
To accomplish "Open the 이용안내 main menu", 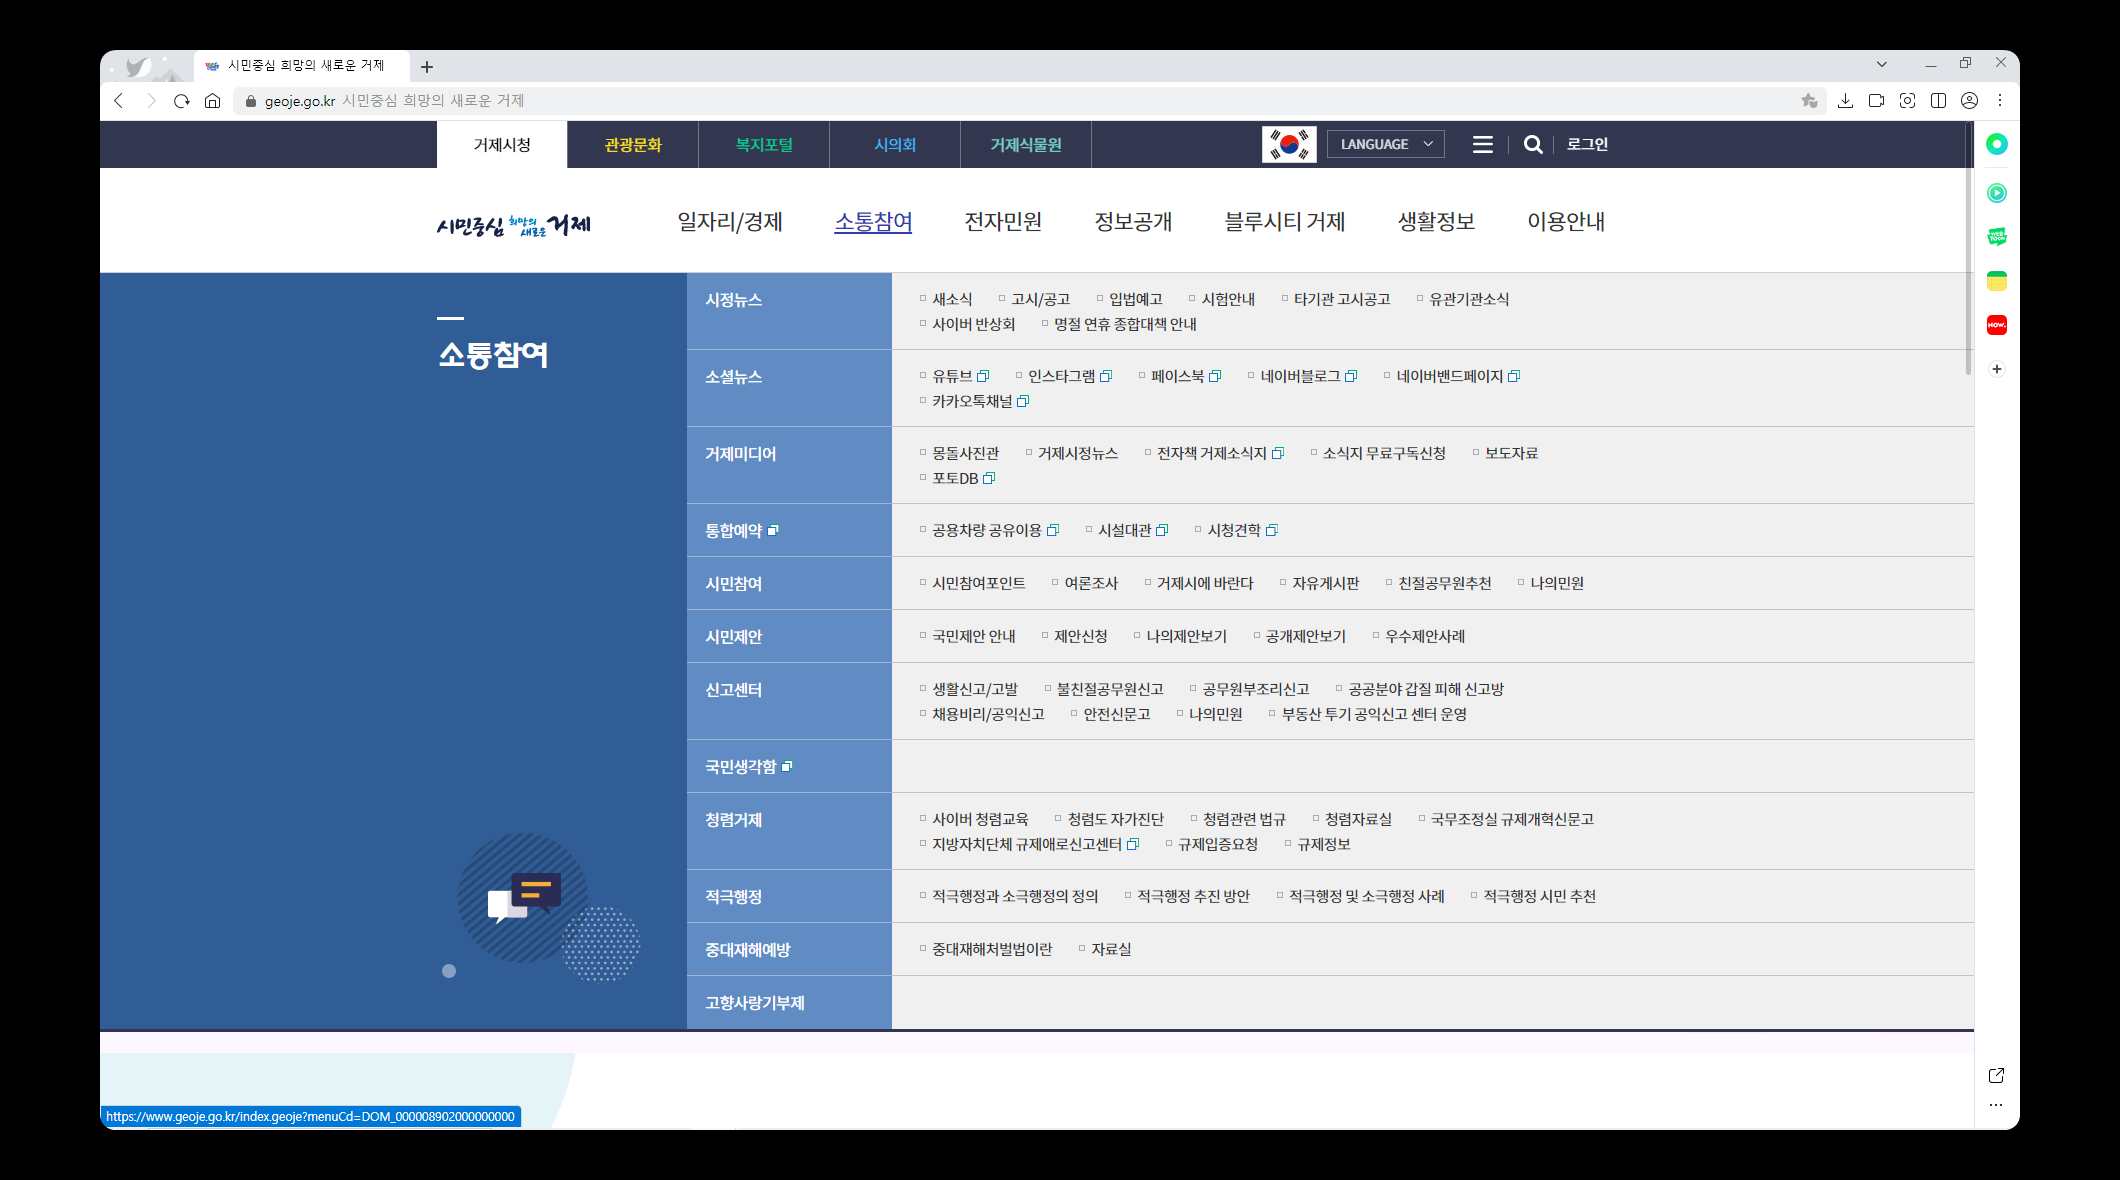I will click(x=1566, y=221).
